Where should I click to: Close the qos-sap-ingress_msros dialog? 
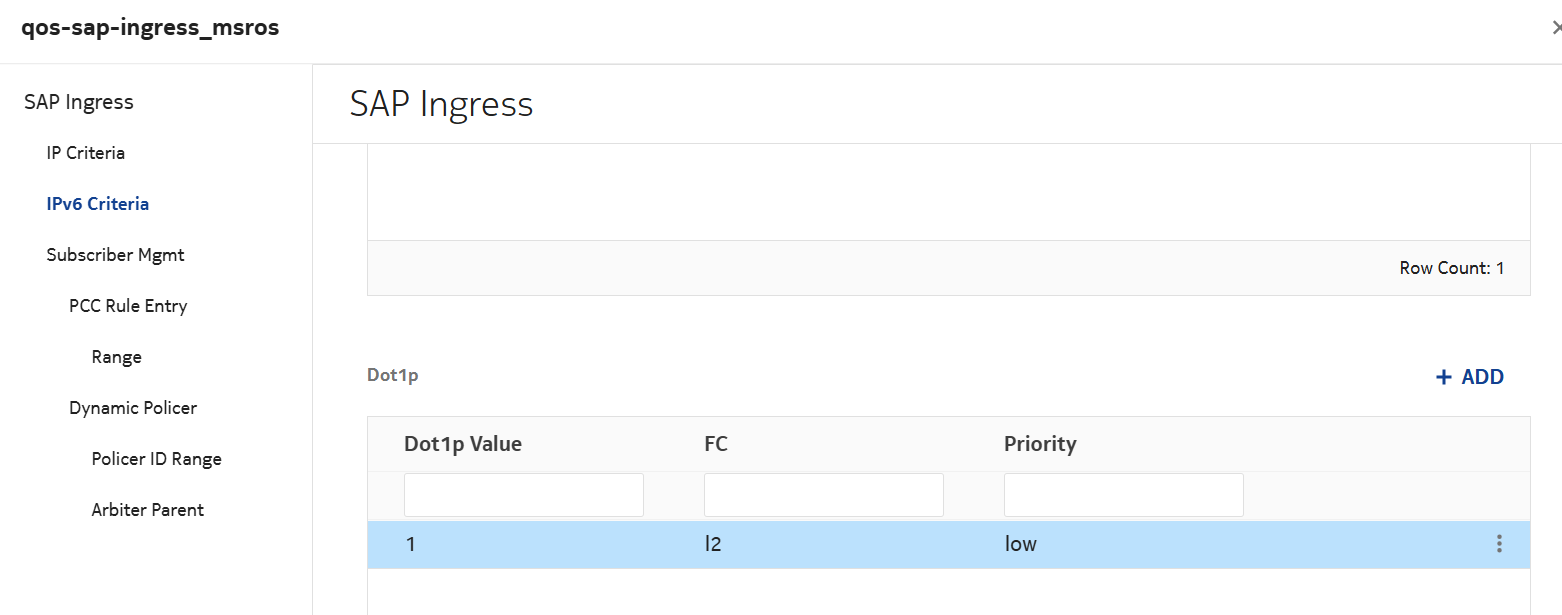pos(1555,29)
